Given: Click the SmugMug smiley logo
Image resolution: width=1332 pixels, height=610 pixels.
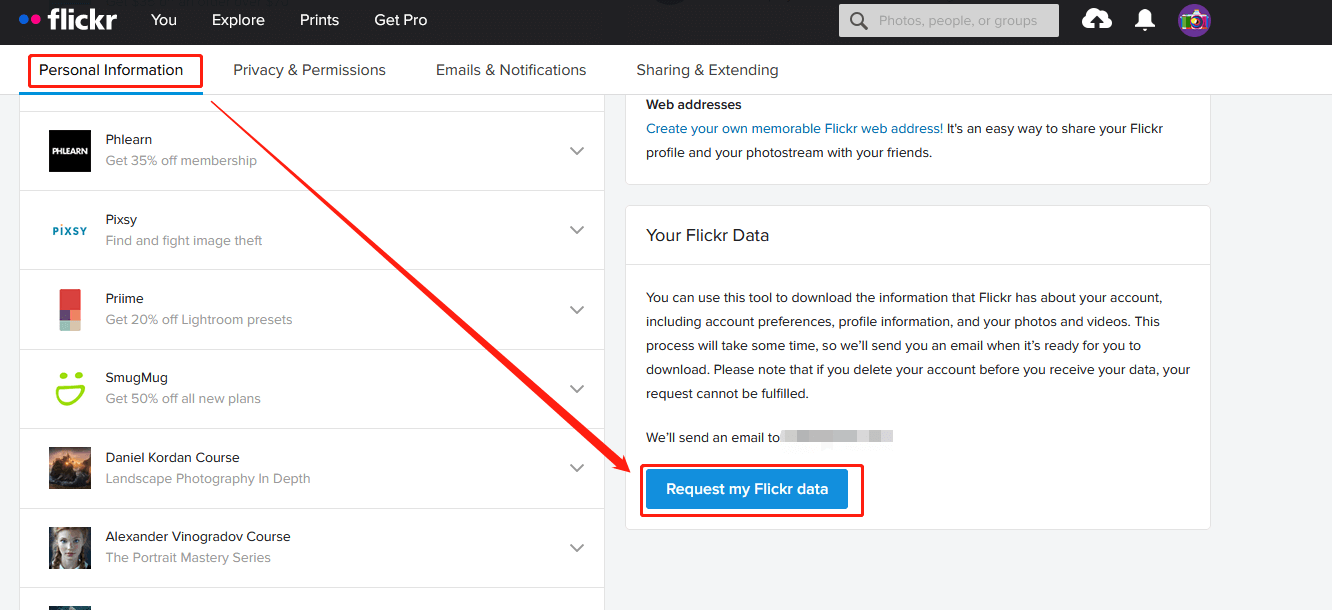Looking at the screenshot, I should tap(70, 388).
